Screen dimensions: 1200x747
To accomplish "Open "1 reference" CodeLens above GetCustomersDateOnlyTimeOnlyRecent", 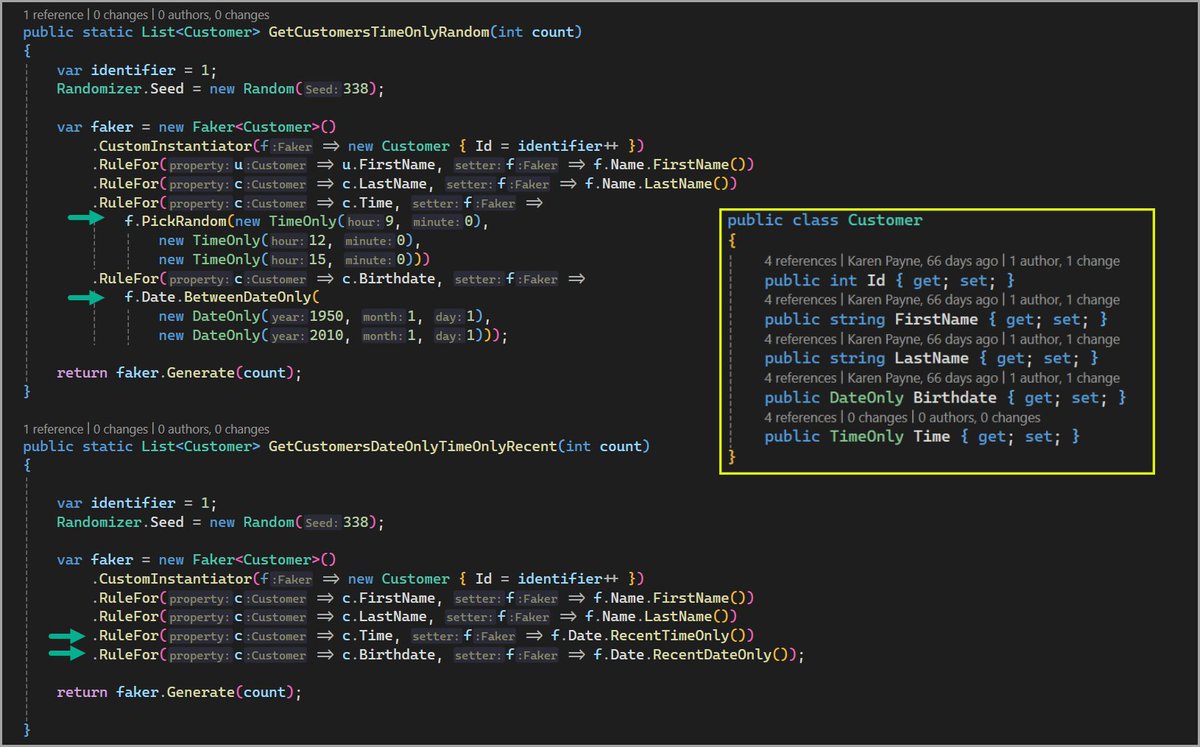I will pyautogui.click(x=53, y=429).
